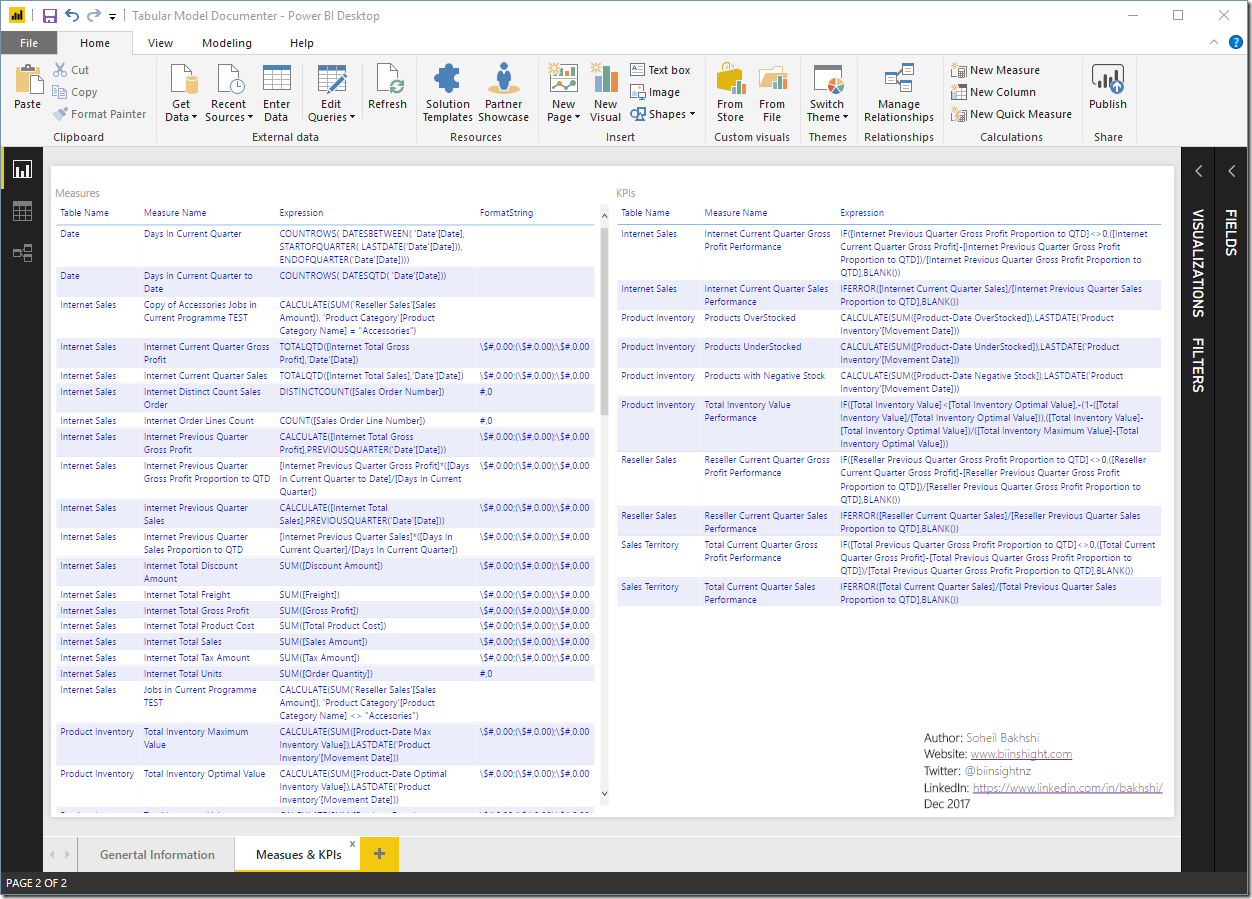The image size is (1252, 899).
Task: Insert a New Visual
Action: [605, 93]
